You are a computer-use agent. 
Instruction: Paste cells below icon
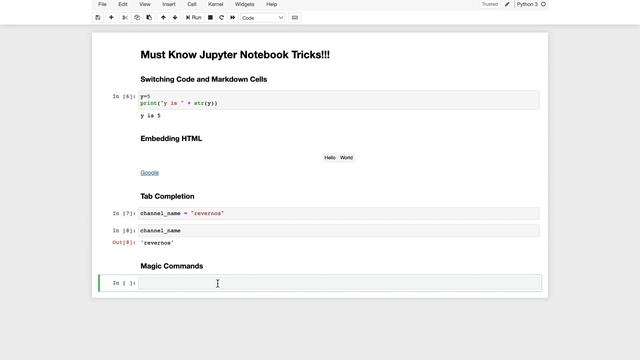(x=149, y=18)
